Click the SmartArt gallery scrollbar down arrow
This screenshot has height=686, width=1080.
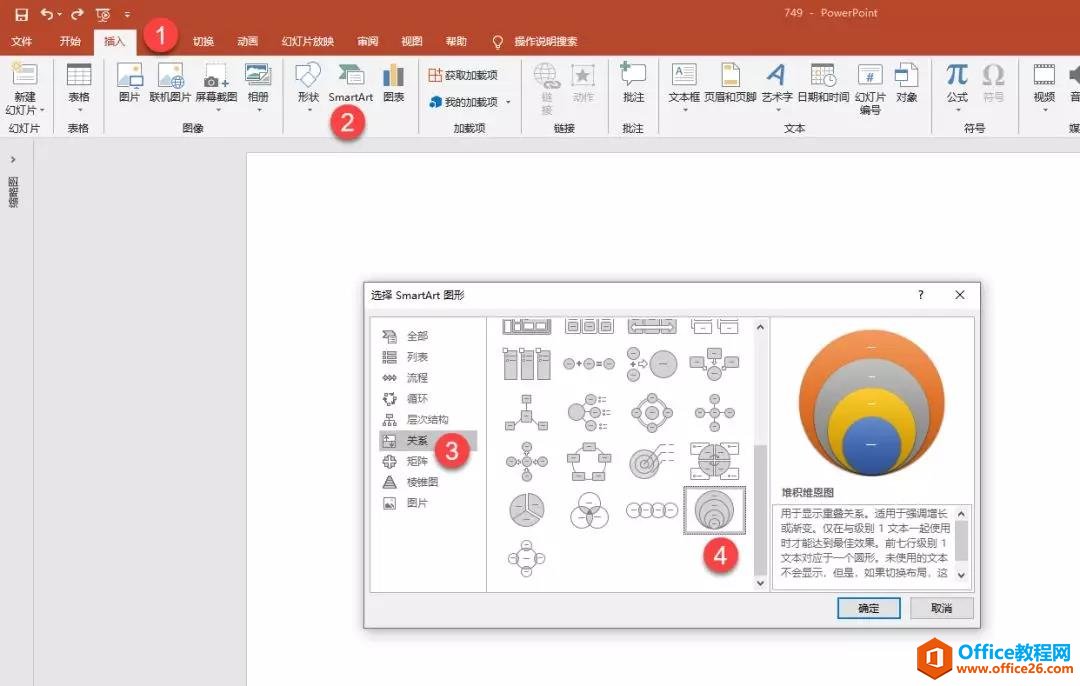760,582
